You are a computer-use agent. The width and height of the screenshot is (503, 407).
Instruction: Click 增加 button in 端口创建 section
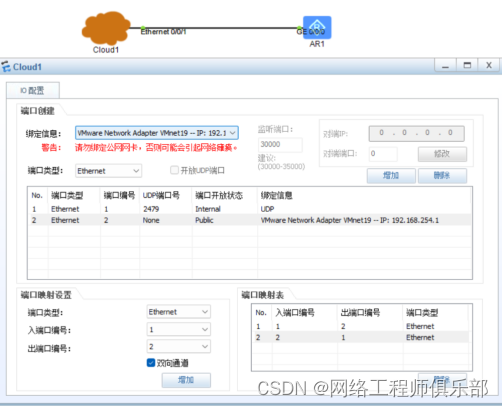[391, 175]
